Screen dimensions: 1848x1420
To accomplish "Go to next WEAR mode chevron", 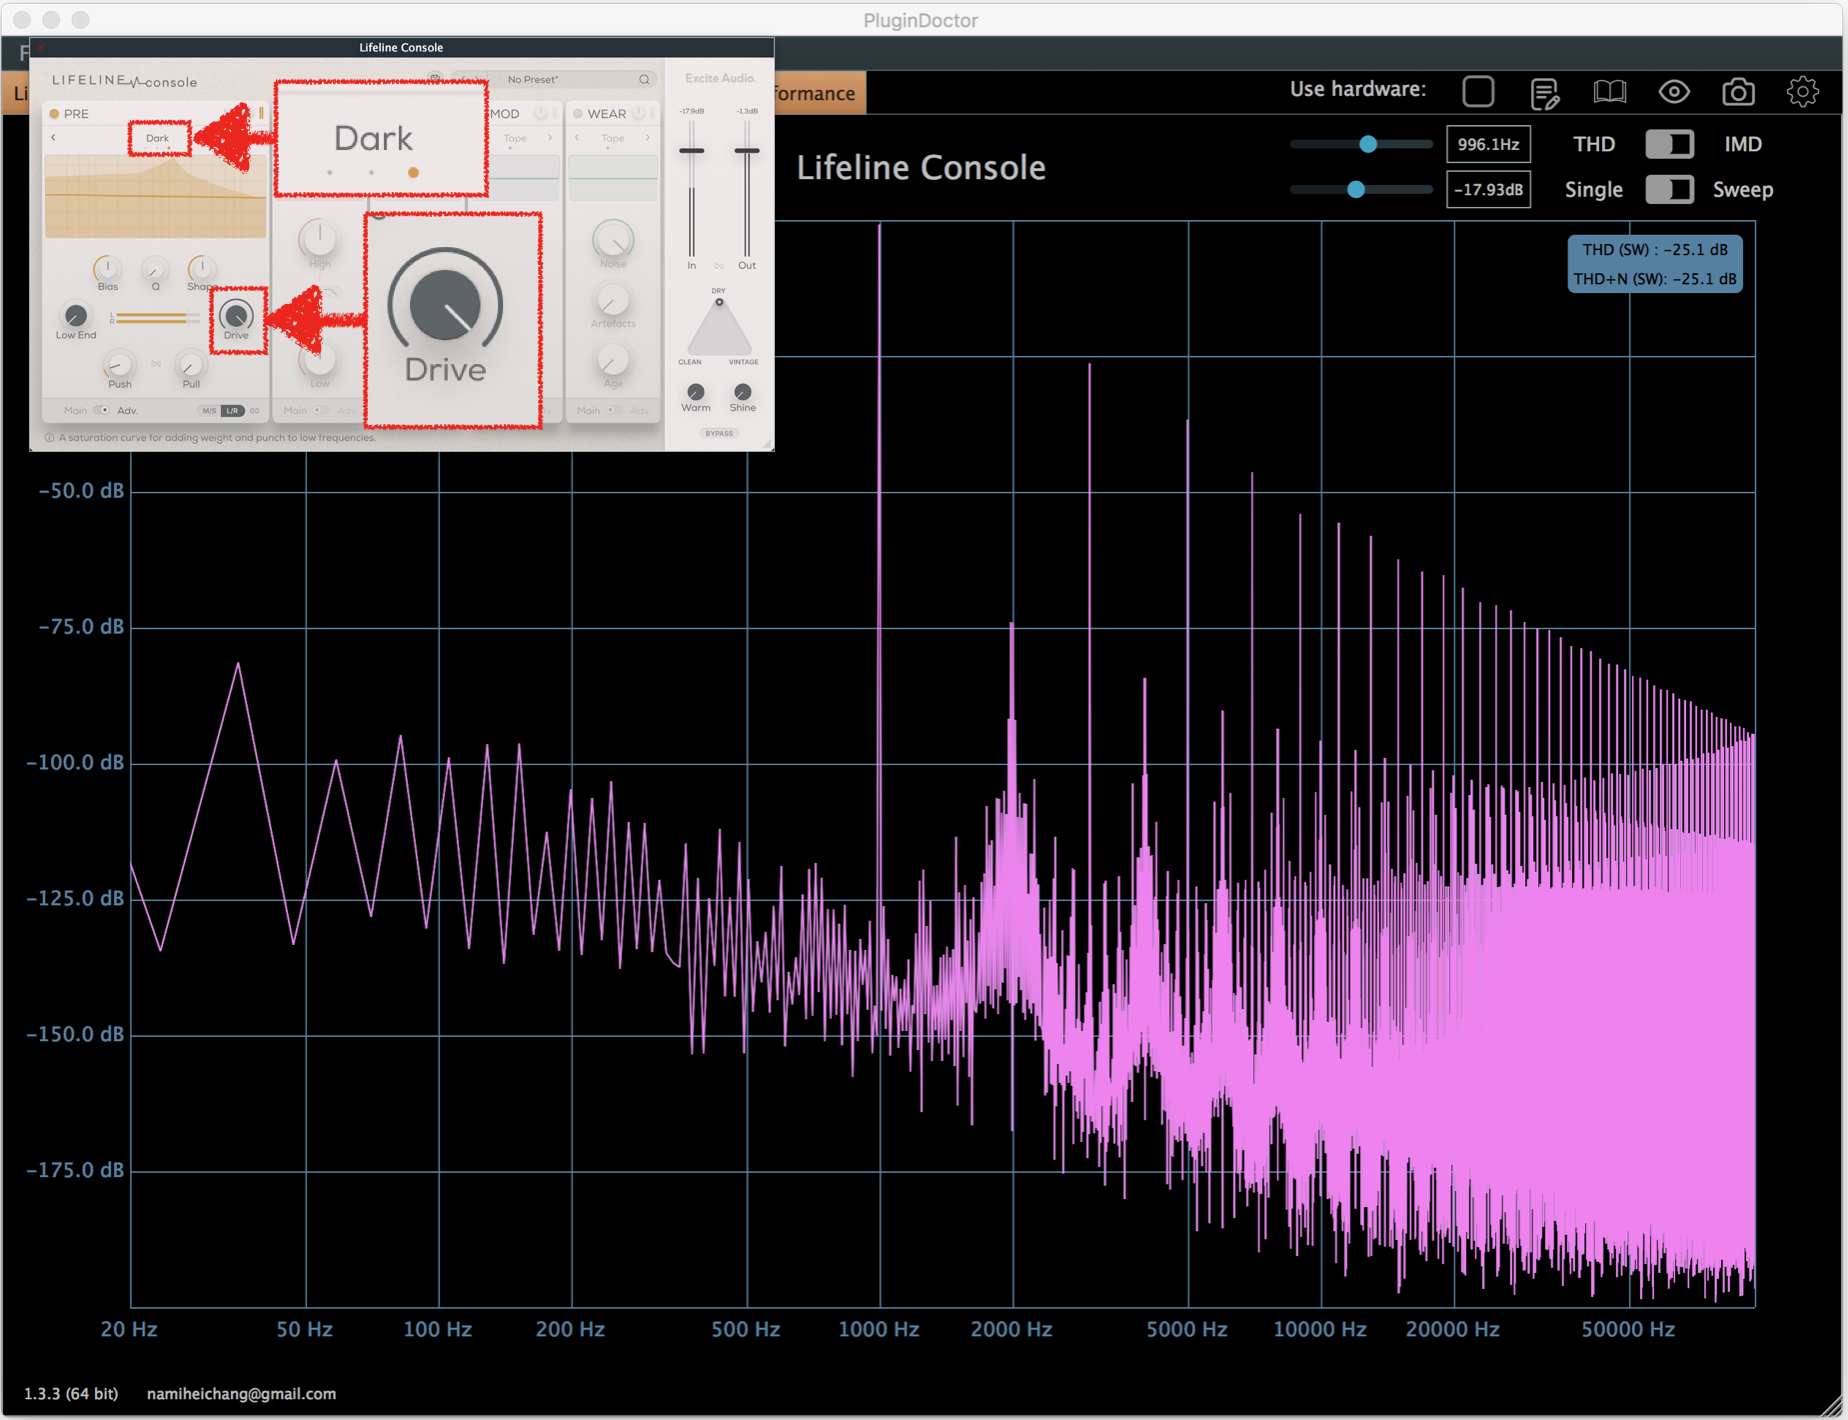I will coord(648,138).
